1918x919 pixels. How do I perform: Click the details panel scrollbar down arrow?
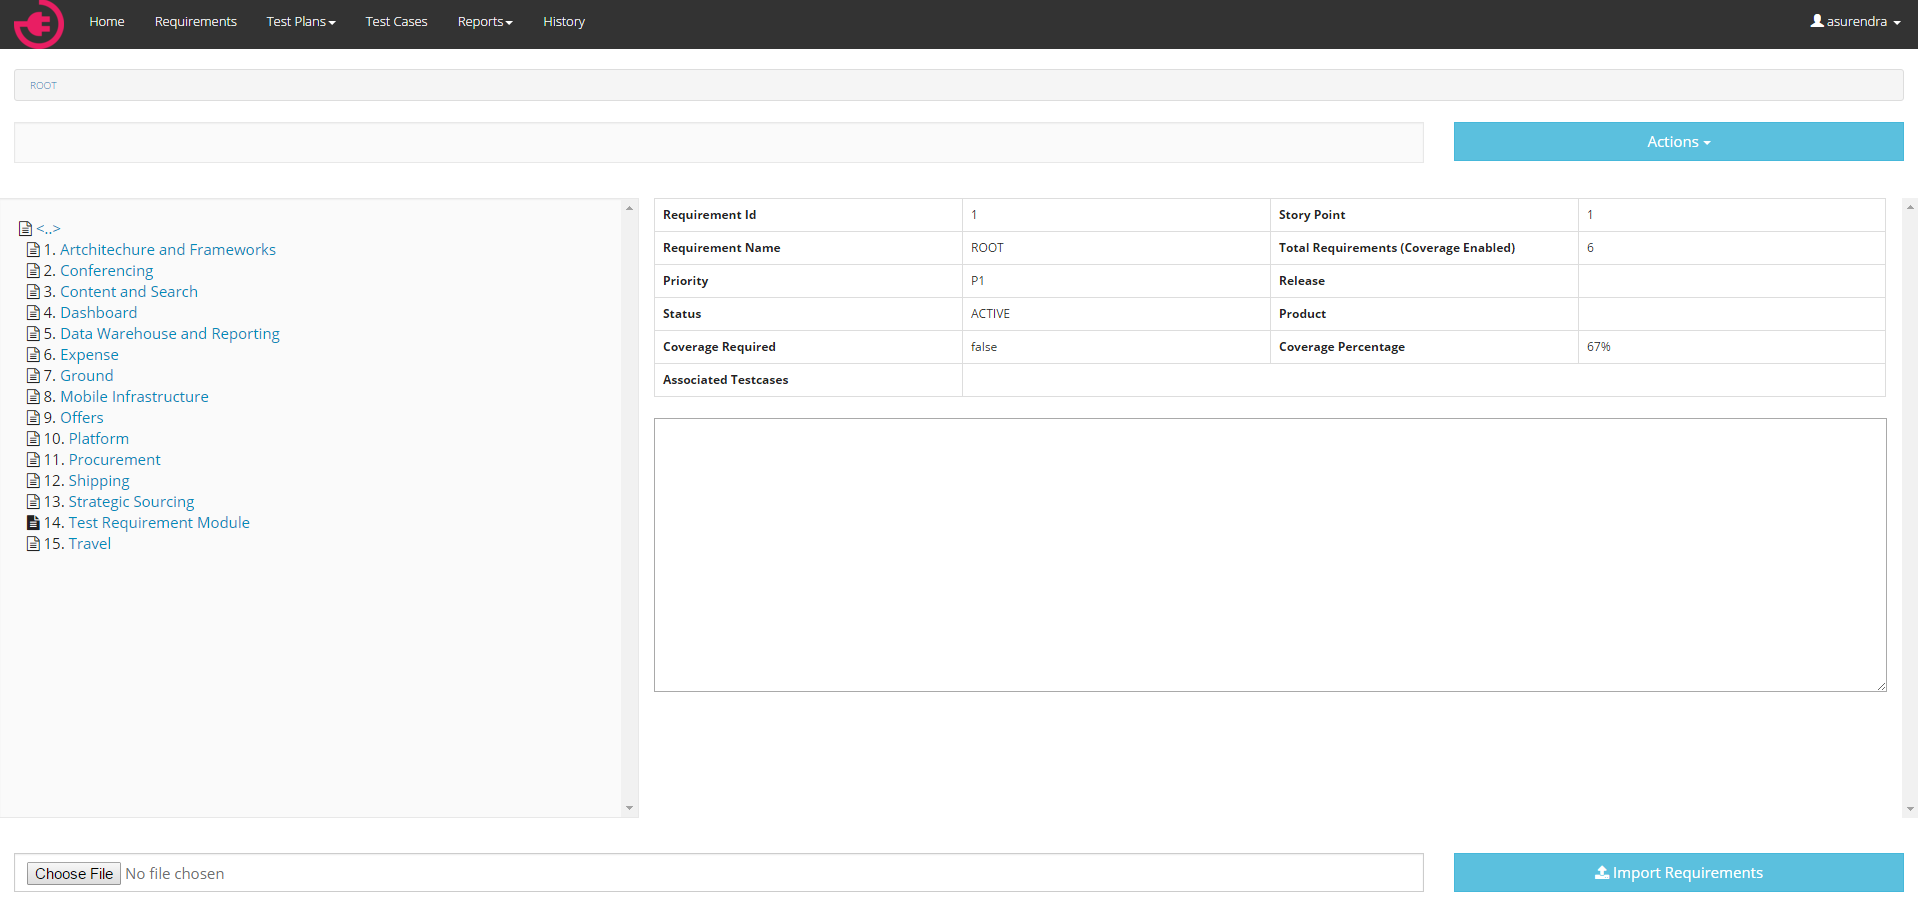(1910, 809)
